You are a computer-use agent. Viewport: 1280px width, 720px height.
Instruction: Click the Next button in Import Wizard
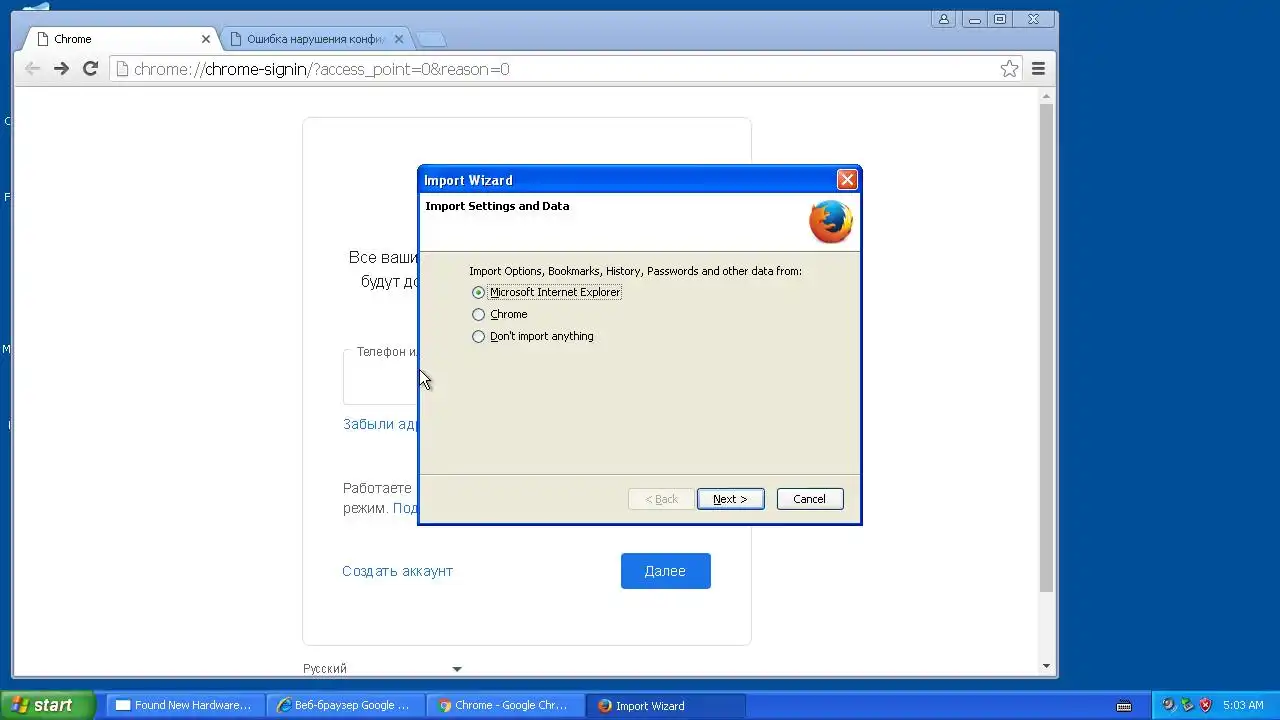[x=730, y=499]
